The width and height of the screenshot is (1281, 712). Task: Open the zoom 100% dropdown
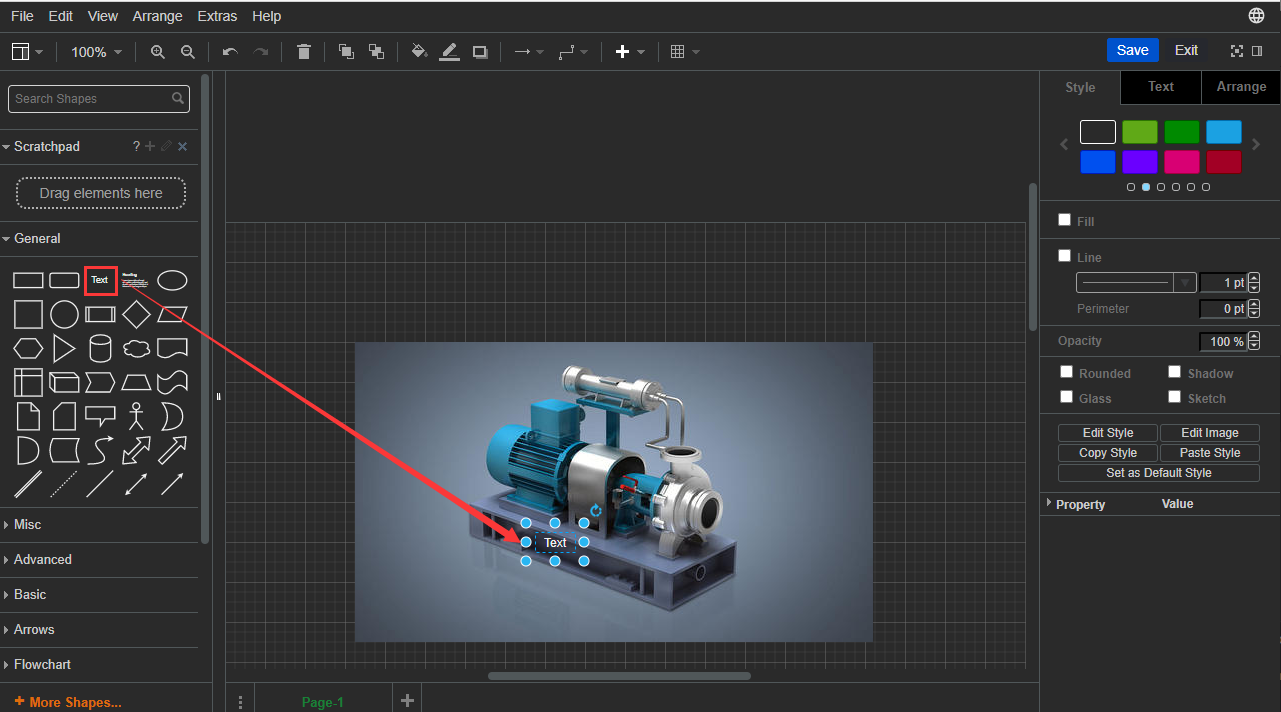click(97, 52)
